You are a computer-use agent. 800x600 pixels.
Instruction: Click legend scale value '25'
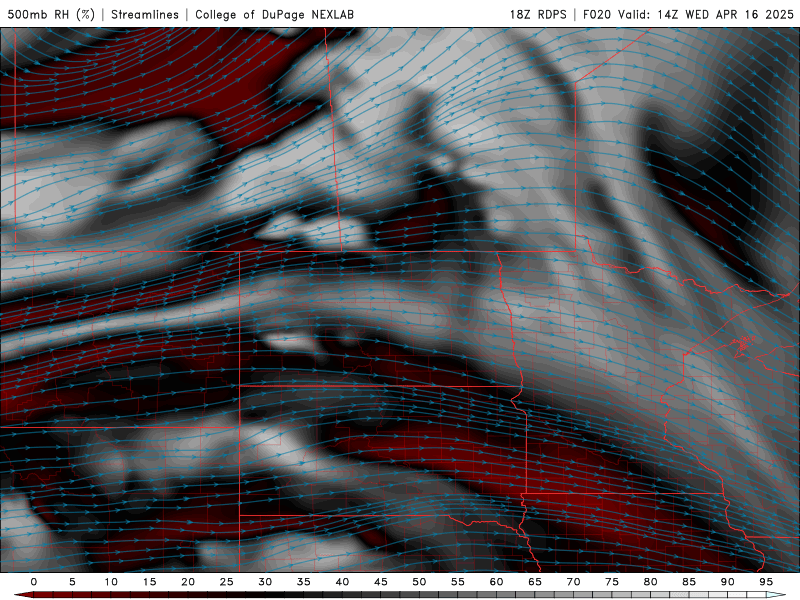click(227, 582)
